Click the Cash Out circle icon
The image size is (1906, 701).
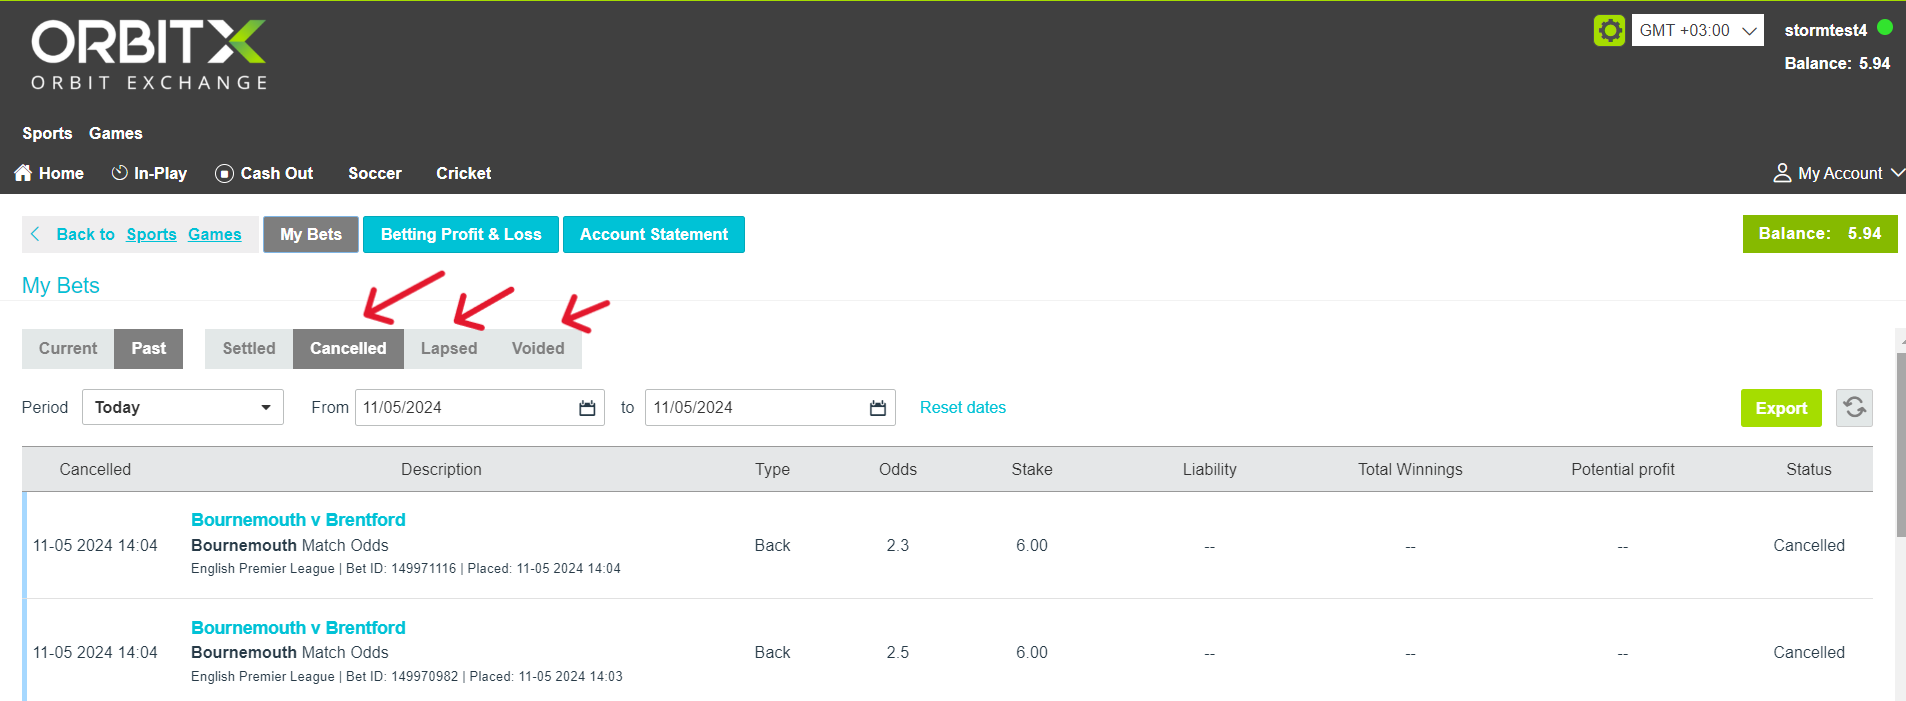pyautogui.click(x=225, y=173)
